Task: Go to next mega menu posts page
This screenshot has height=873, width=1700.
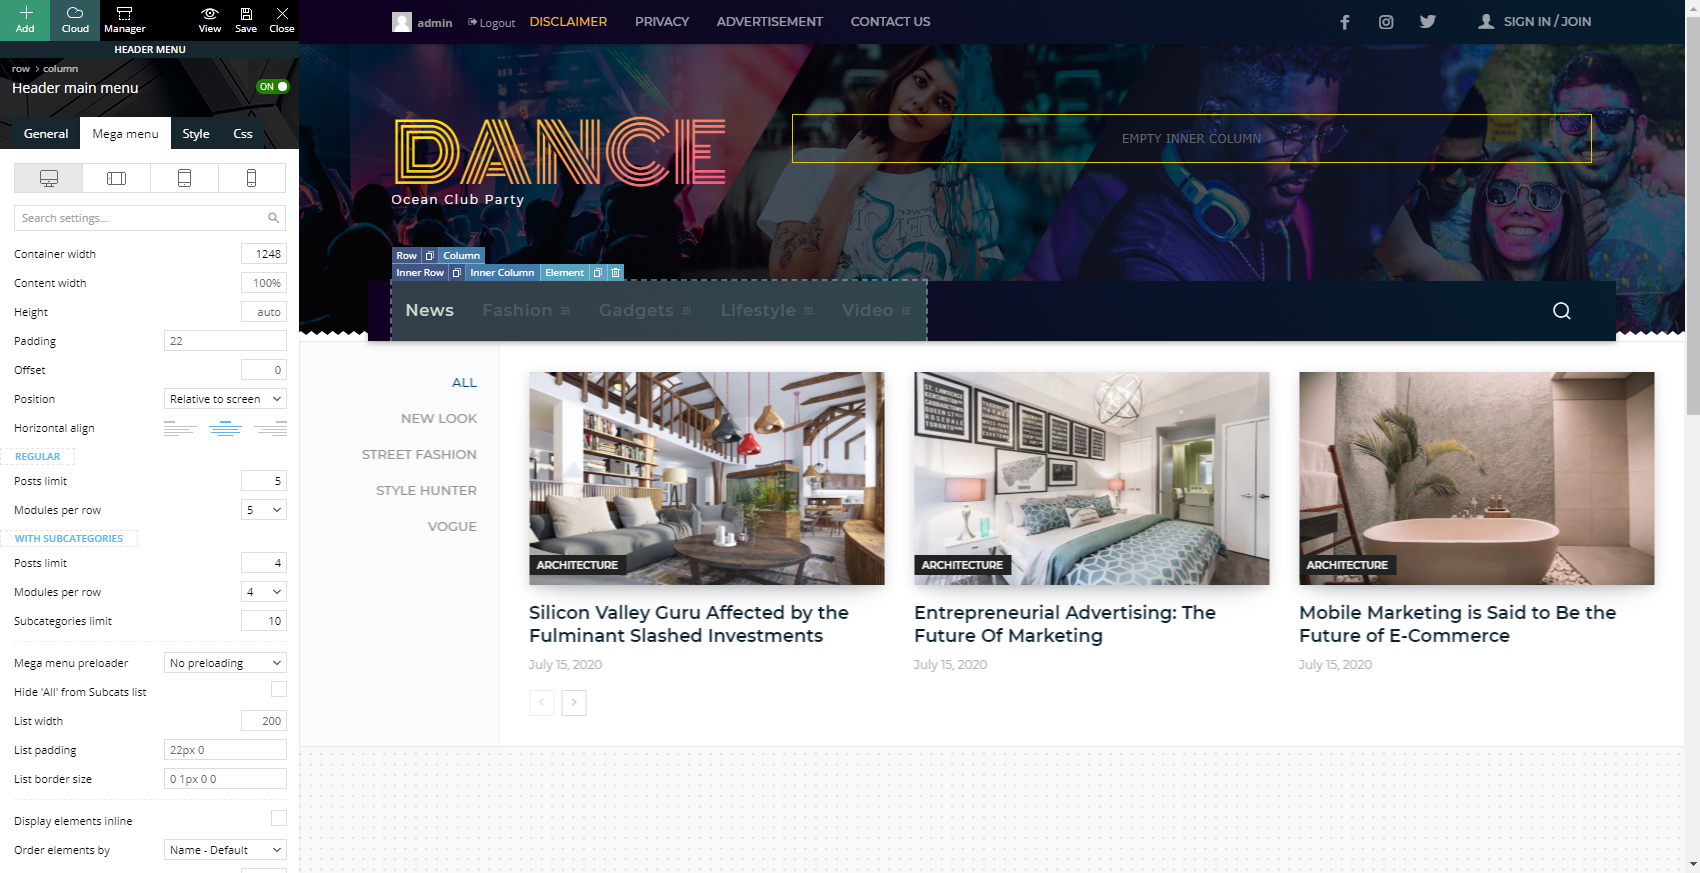Action: point(574,703)
